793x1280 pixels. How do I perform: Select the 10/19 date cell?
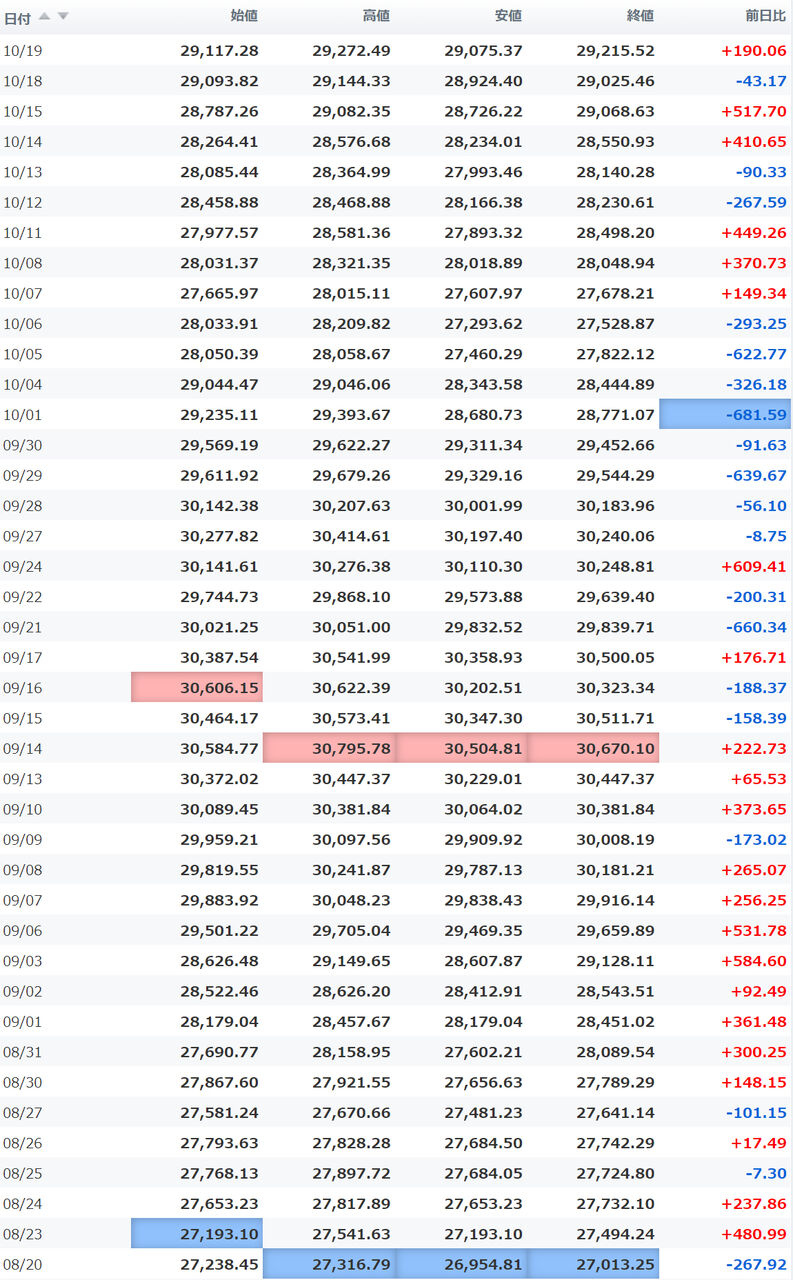pos(23,50)
